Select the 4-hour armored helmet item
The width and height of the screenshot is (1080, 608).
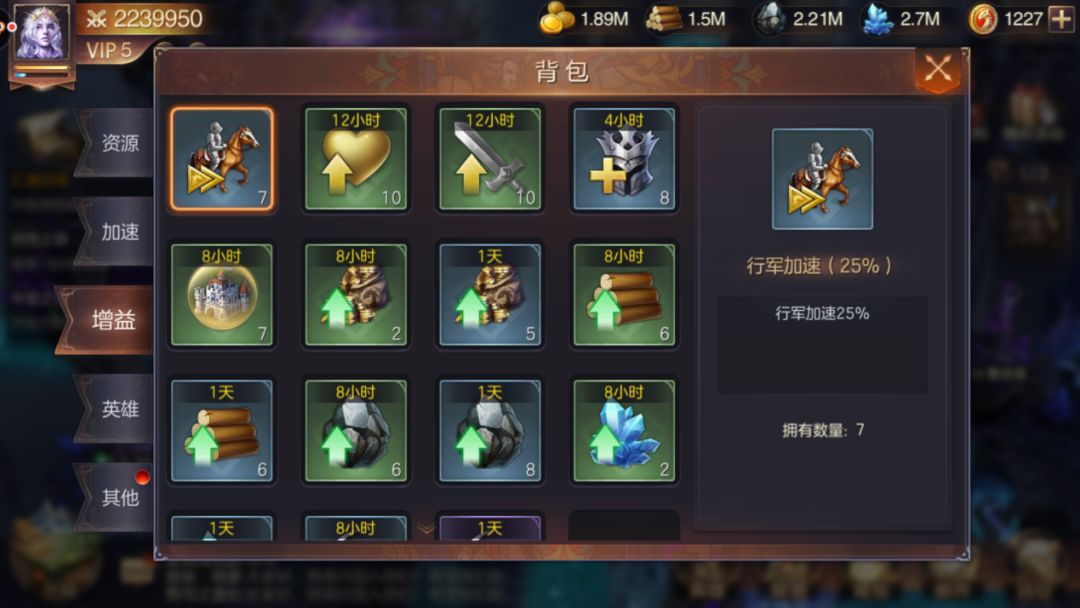pos(624,159)
